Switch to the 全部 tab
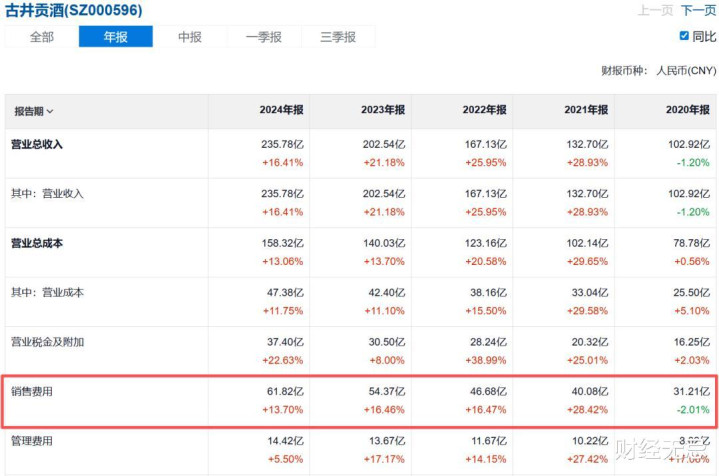The height and width of the screenshot is (476, 719). click(42, 37)
